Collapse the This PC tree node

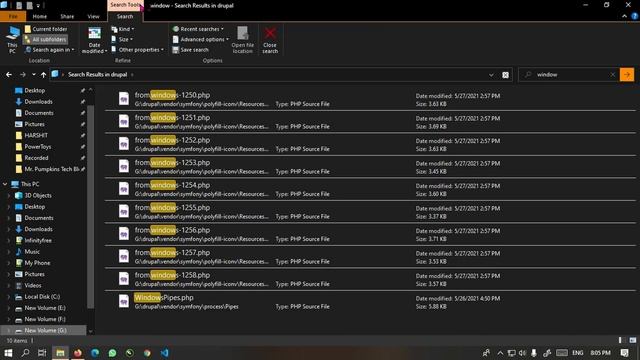pos(5,184)
